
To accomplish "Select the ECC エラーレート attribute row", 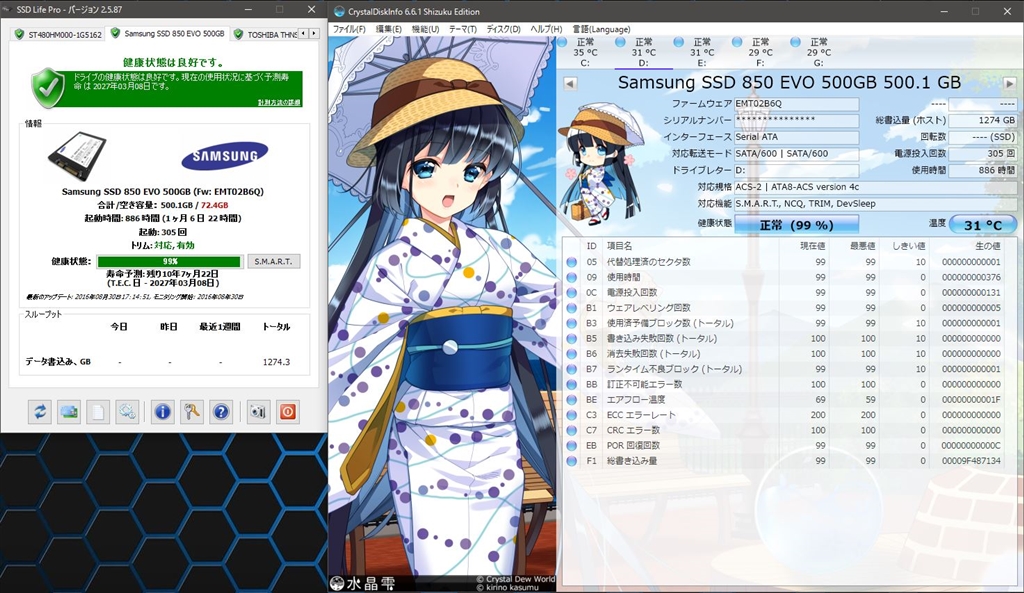I will tap(784, 415).
